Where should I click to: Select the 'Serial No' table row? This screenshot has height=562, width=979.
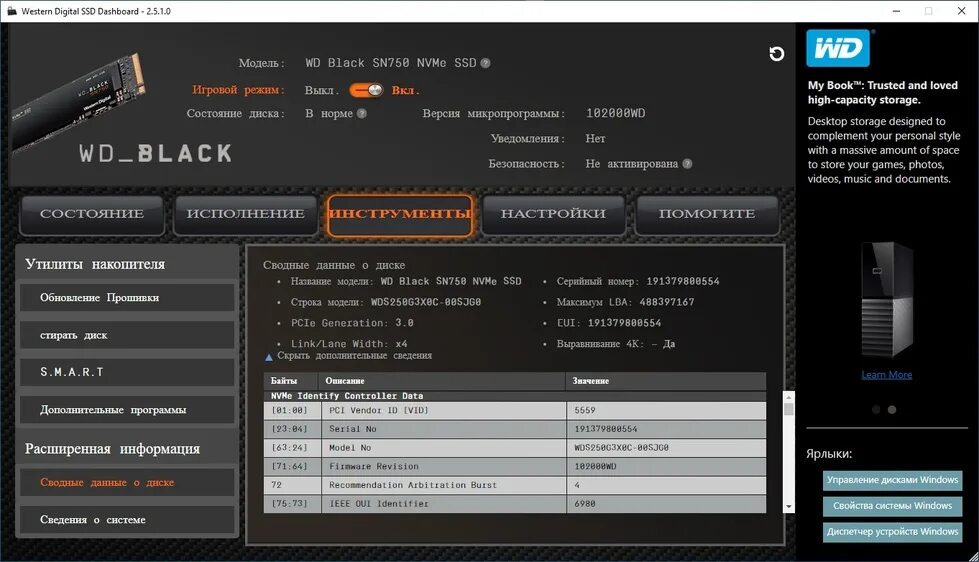[x=514, y=429]
